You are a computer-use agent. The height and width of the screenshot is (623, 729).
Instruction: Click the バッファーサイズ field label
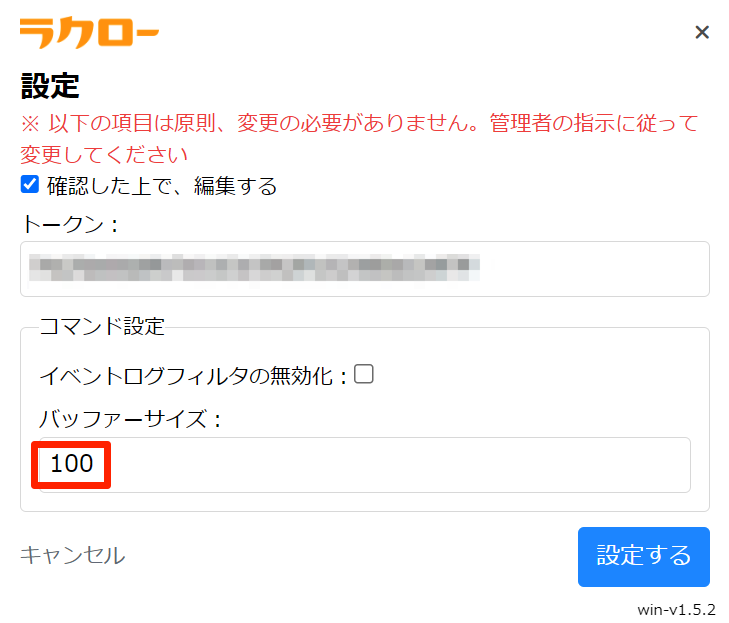129,419
